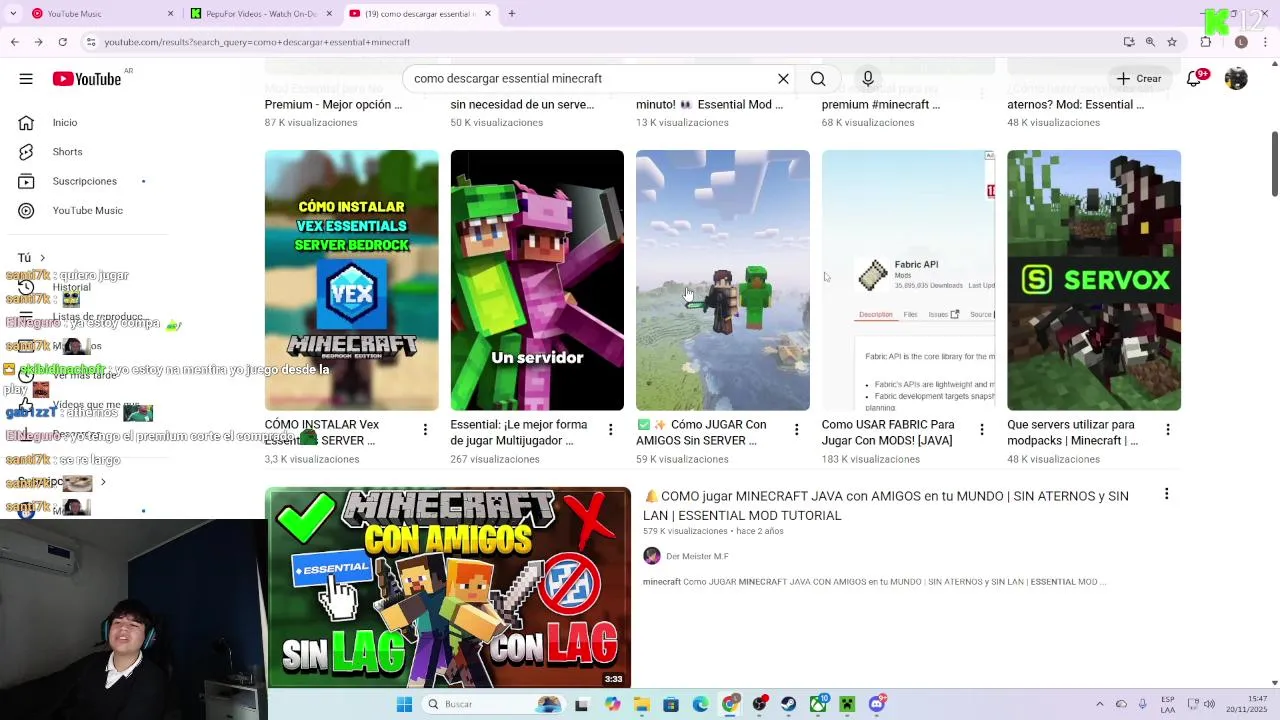1280x720 pixels.
Task: Close the YouTube Music tab
Action: 170,14
